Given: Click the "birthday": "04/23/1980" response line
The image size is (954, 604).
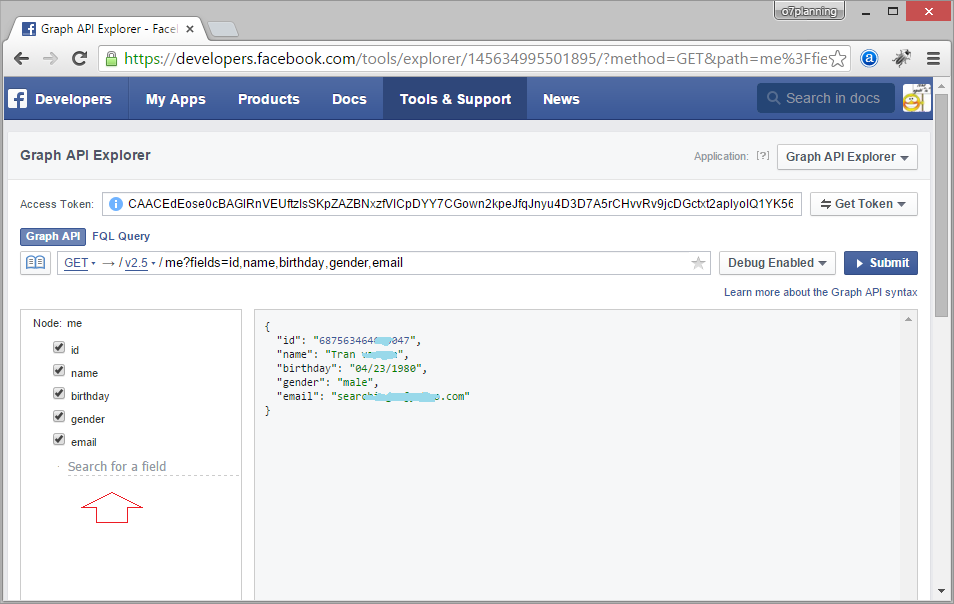Looking at the screenshot, I should point(352,368).
